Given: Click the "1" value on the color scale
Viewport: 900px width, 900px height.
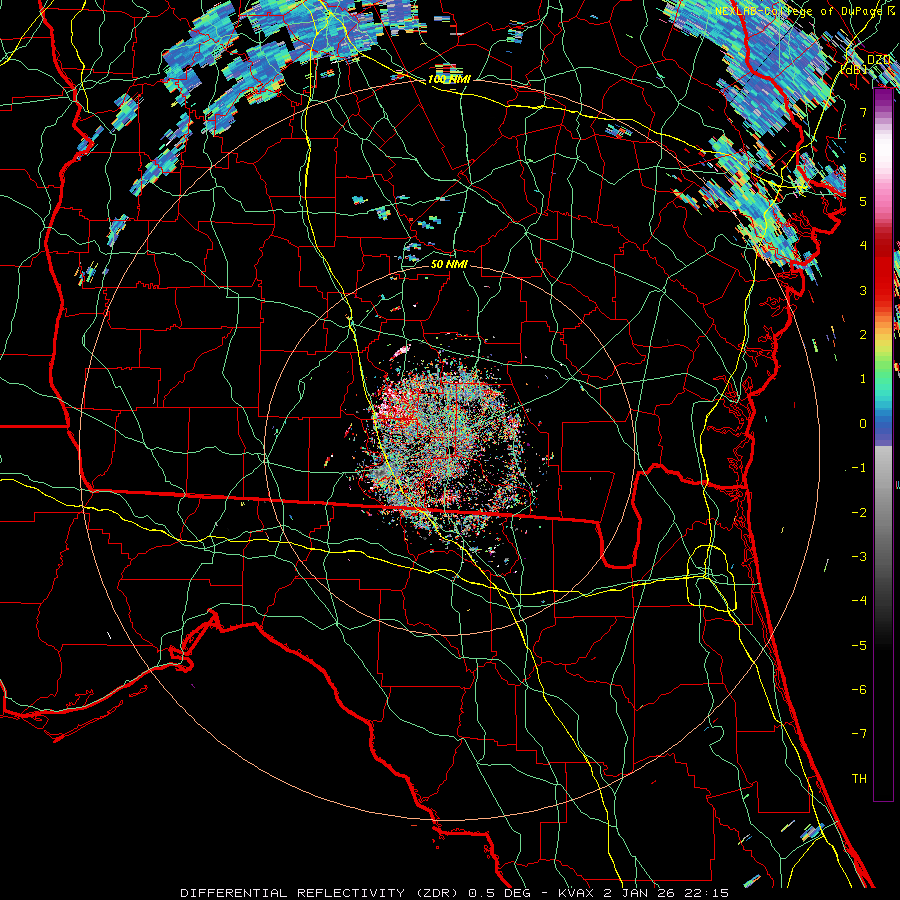Looking at the screenshot, I should point(863,379).
